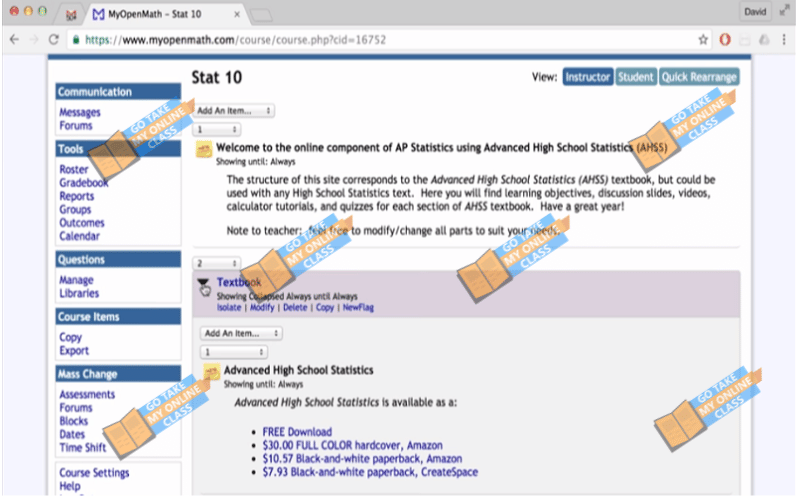Open Add An Item dropdown inside Textbook
Viewport: 800px width, 500px height.
click(241, 333)
